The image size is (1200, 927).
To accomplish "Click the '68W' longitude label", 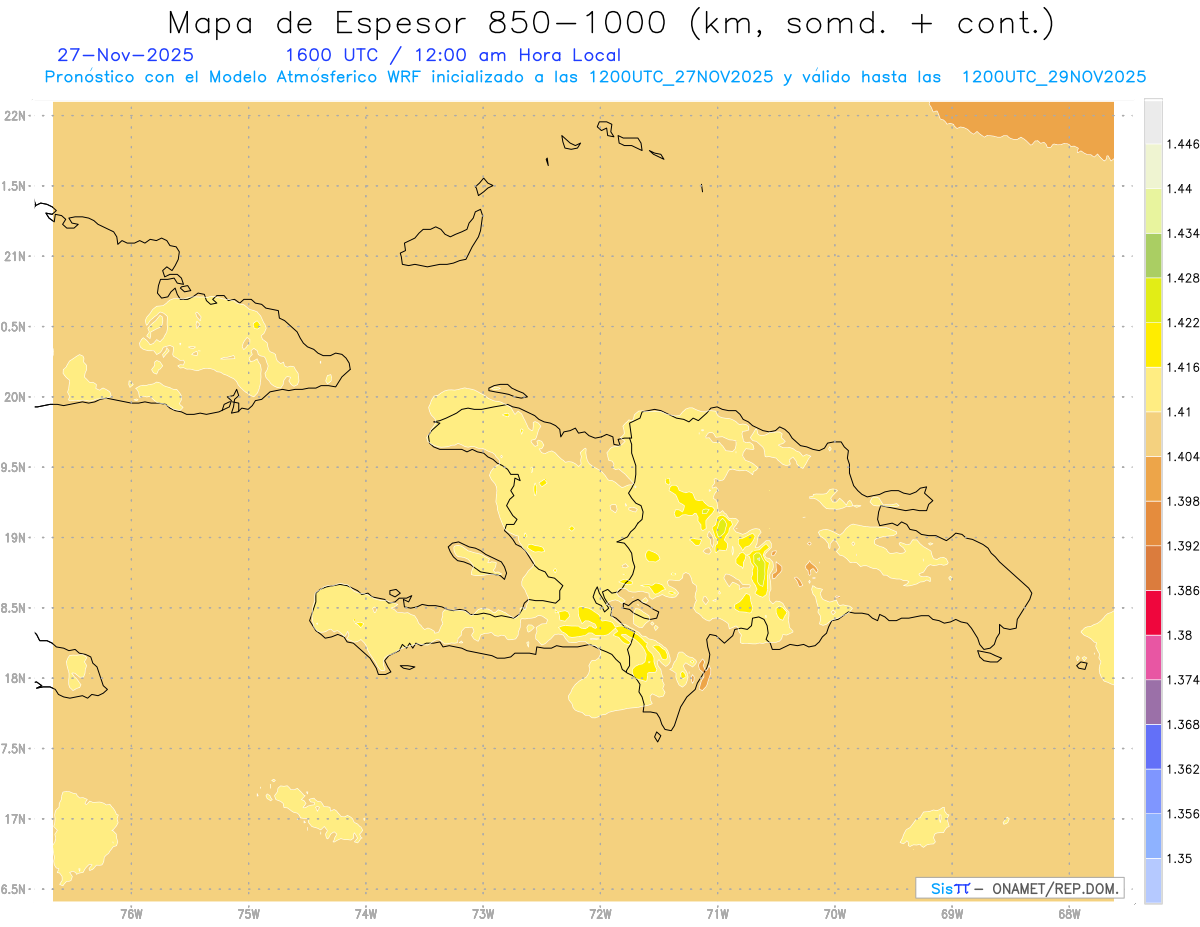I will click(1069, 913).
